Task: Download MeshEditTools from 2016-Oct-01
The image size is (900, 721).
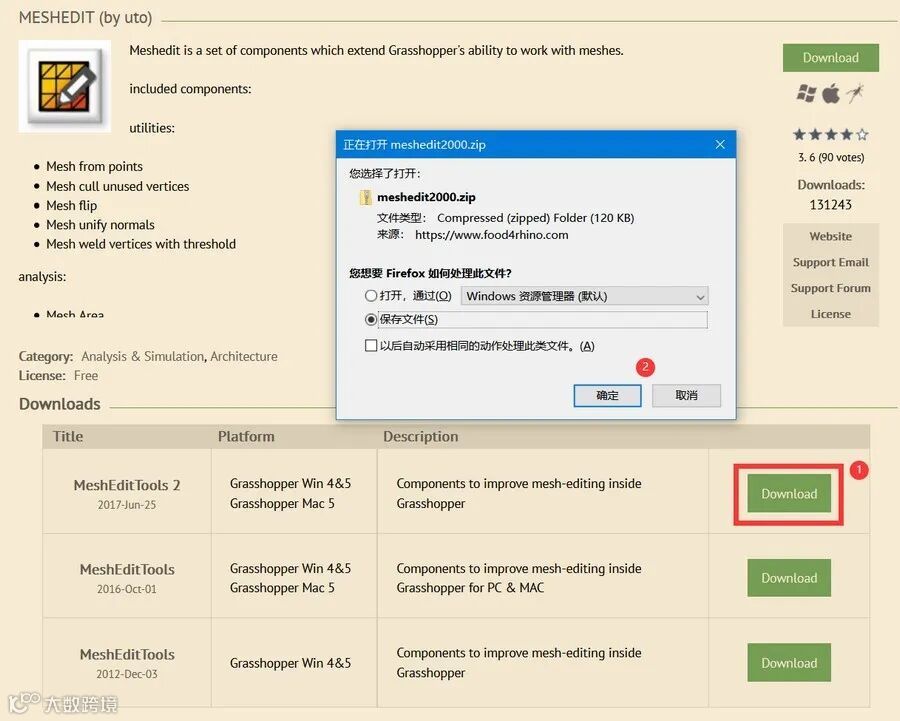Action: click(789, 578)
